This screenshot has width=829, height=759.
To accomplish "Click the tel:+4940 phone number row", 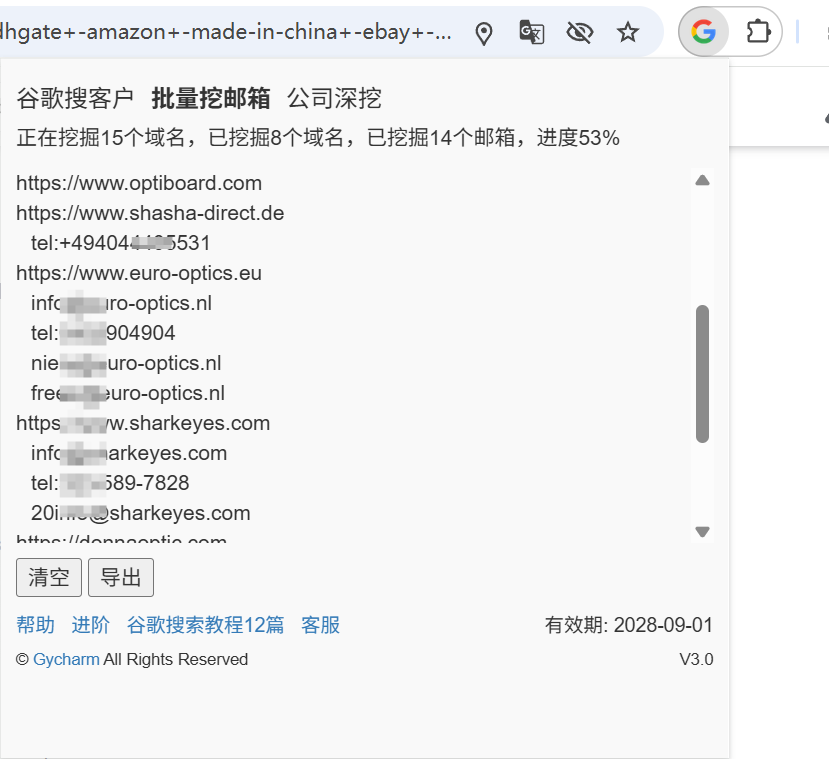I will tap(121, 243).
